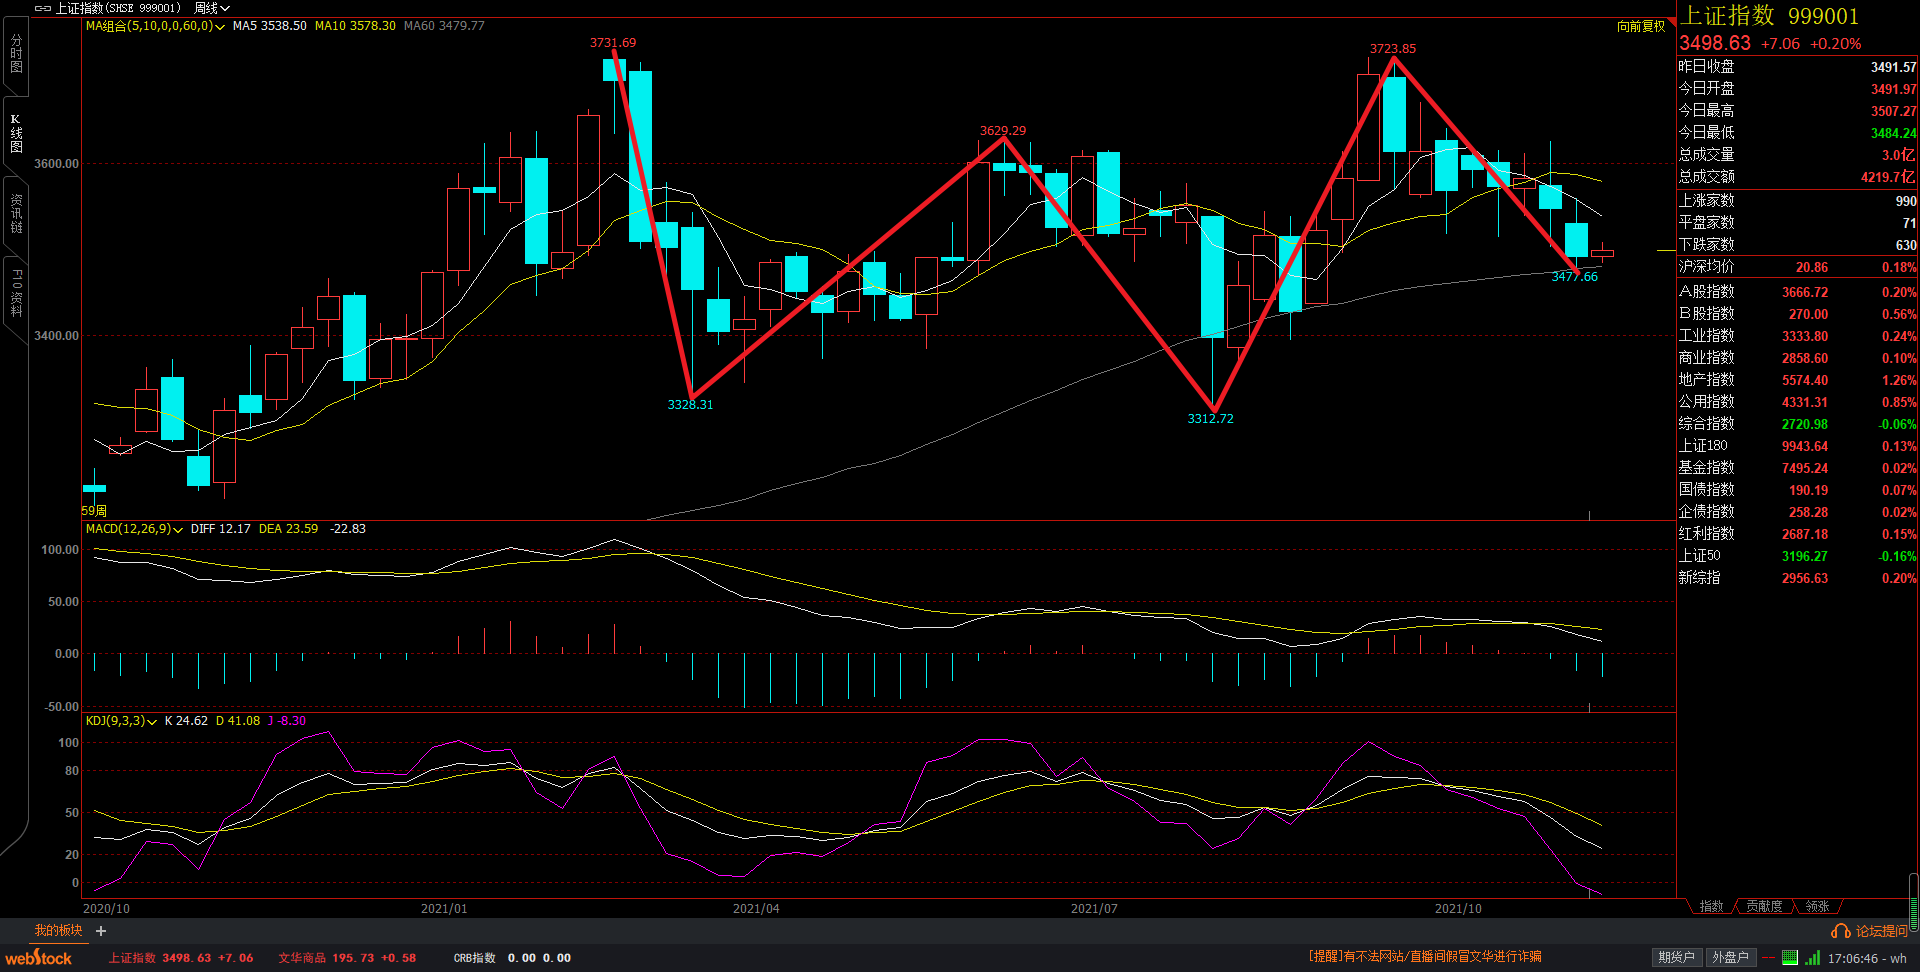Click the link icon beside 上证指数 title

click(43, 8)
